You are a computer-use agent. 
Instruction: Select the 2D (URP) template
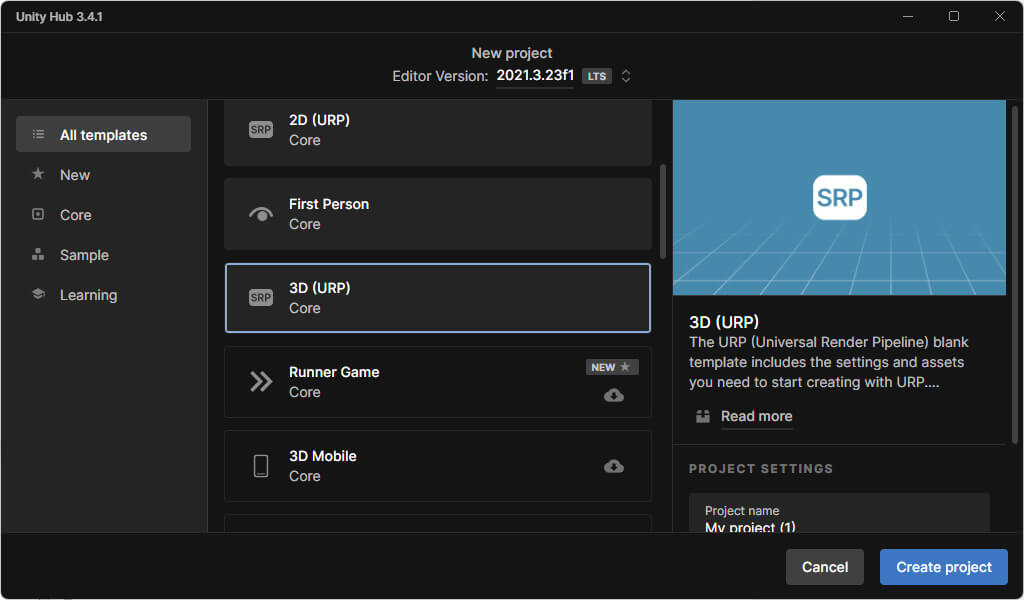[438, 133]
